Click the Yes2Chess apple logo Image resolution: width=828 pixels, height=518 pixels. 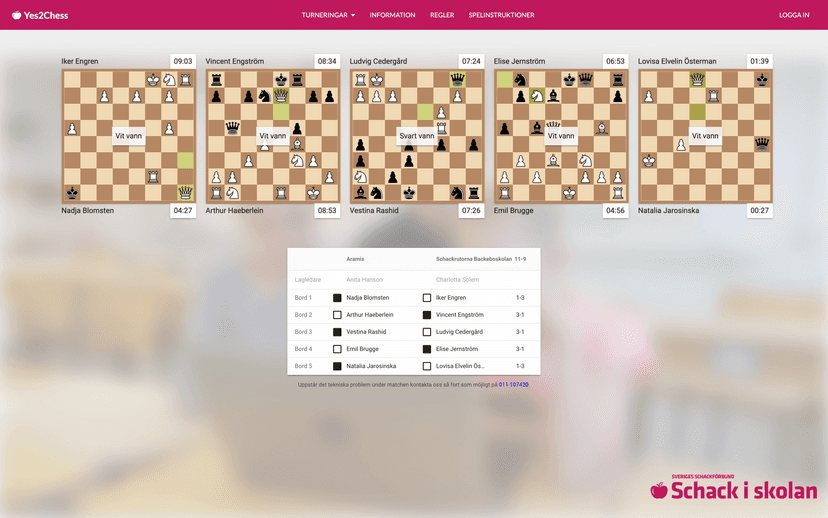(16, 15)
